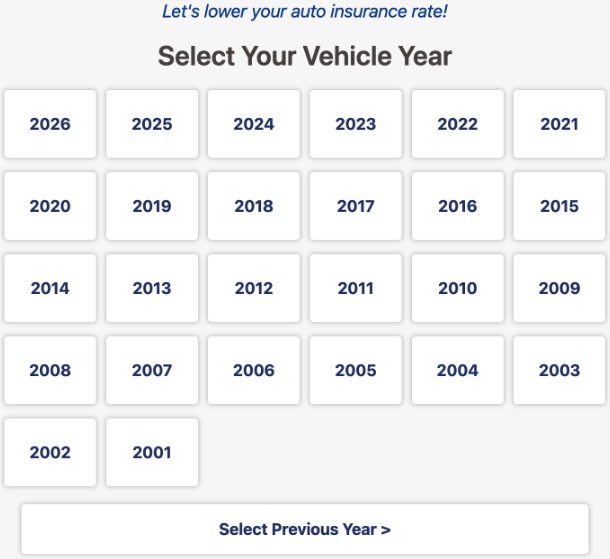Select 2015 as vehicle year
This screenshot has width=610, height=559.
click(559, 206)
